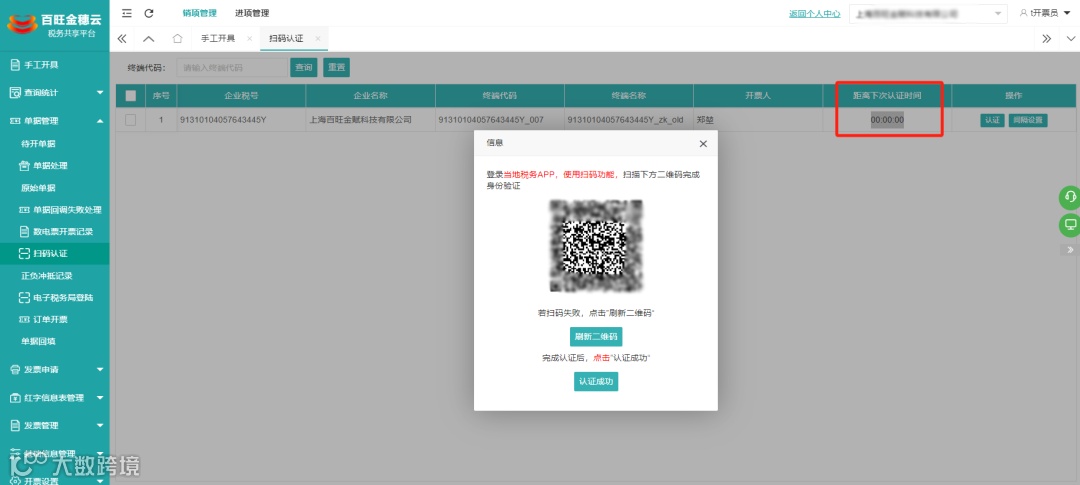This screenshot has width=1080, height=485.
Task: Click the 开票人 column header
Action: [x=758, y=96]
